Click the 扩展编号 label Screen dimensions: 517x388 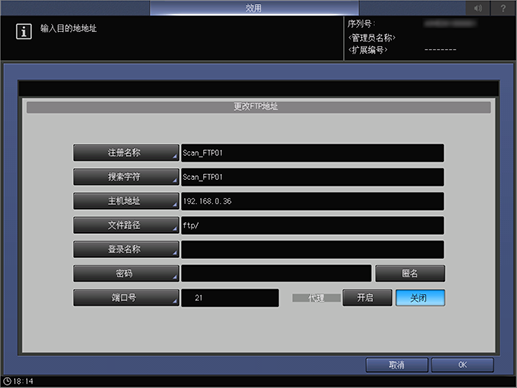[368, 50]
